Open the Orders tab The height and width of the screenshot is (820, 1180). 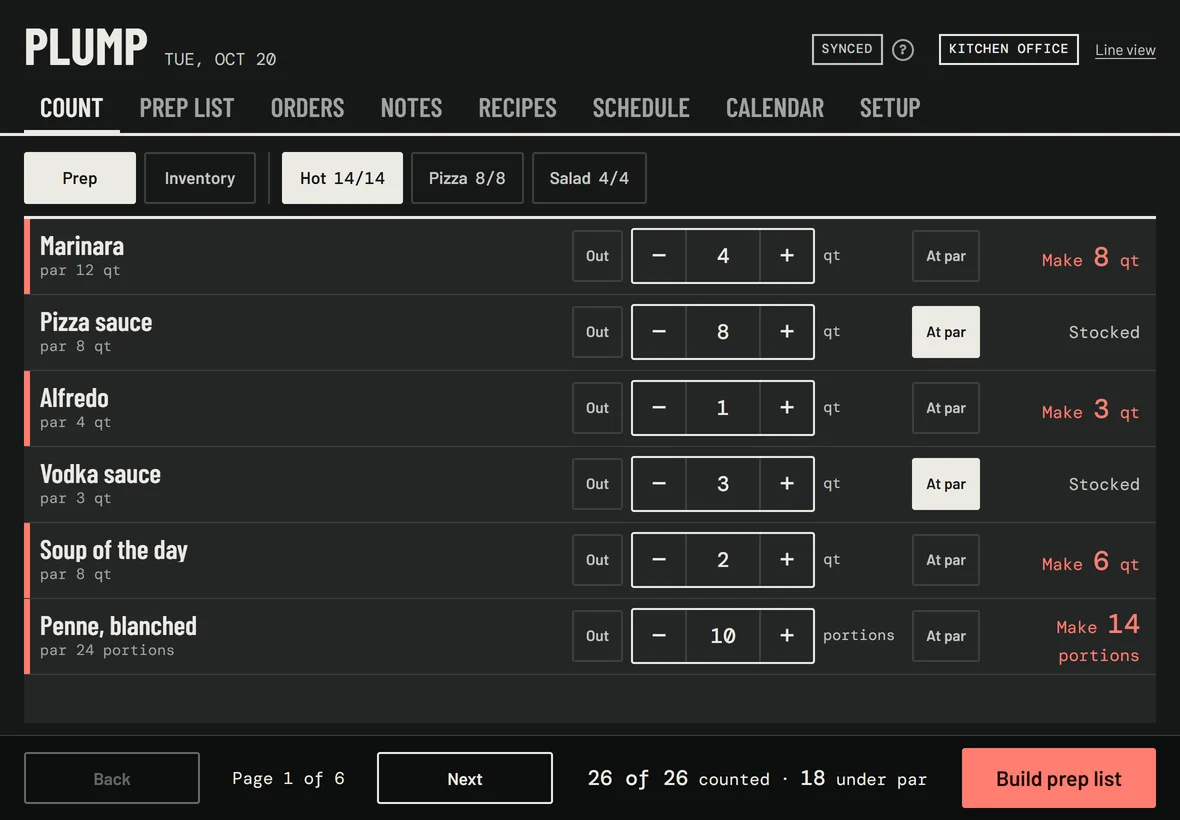(x=307, y=108)
